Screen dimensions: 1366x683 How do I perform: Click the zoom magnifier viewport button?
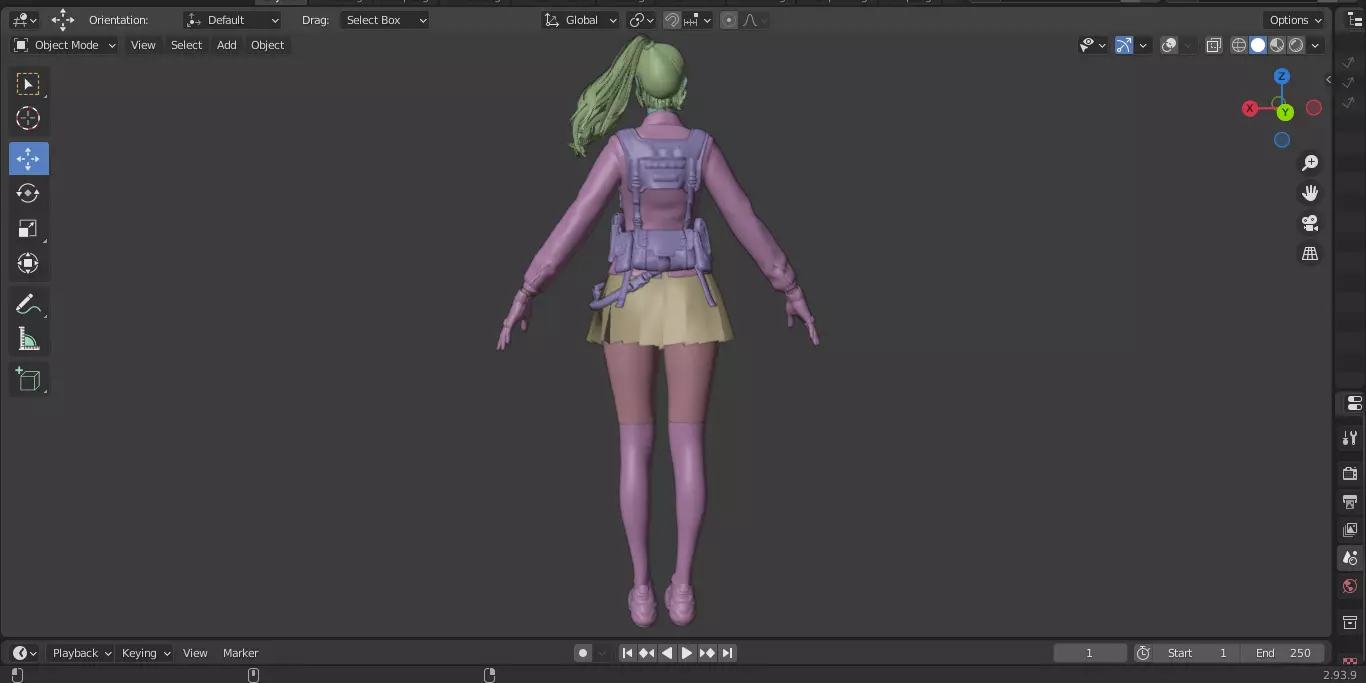1310,163
